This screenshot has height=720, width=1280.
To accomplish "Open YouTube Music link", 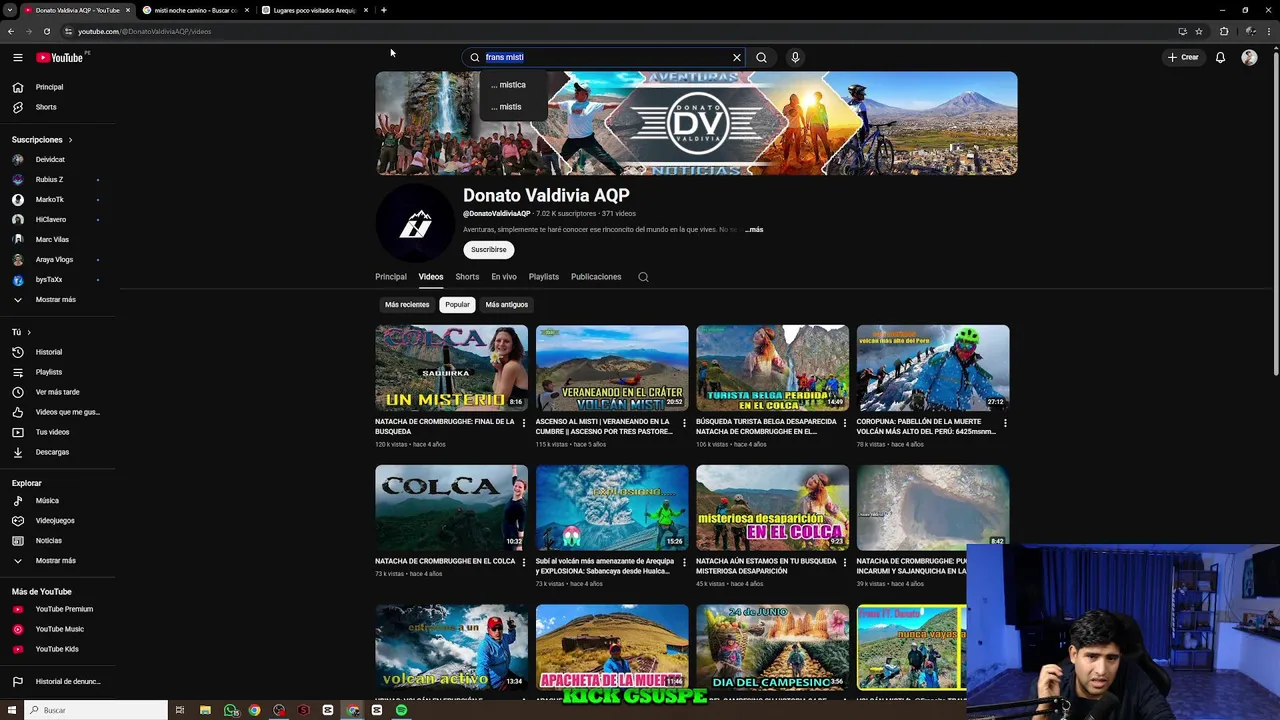I will pyautogui.click(x=60, y=629).
